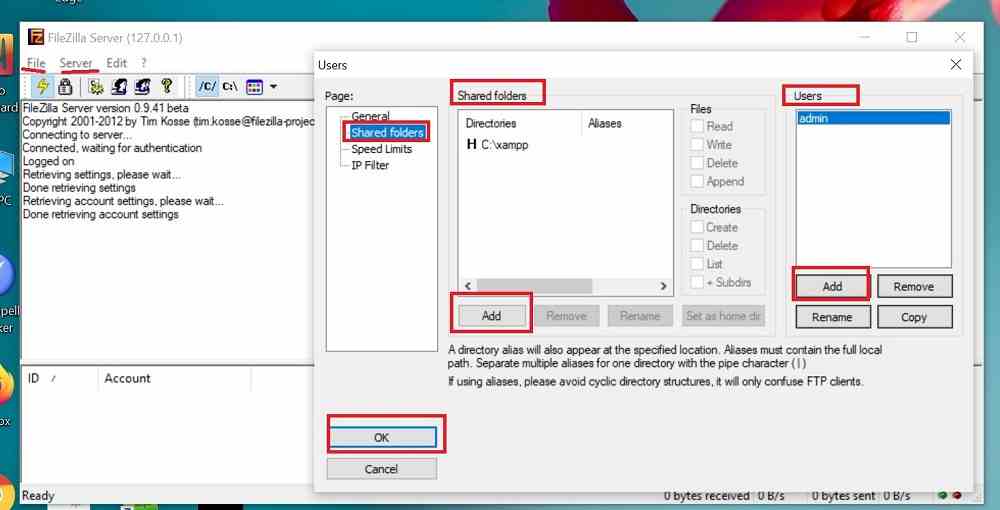Click the Aliases column header
The image size is (1000, 510).
point(605,124)
